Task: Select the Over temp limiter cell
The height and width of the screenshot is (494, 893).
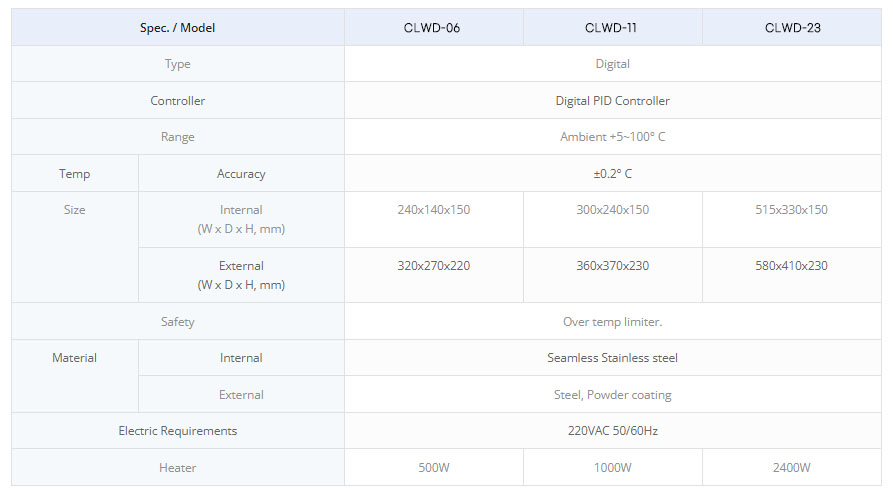Action: 612,322
